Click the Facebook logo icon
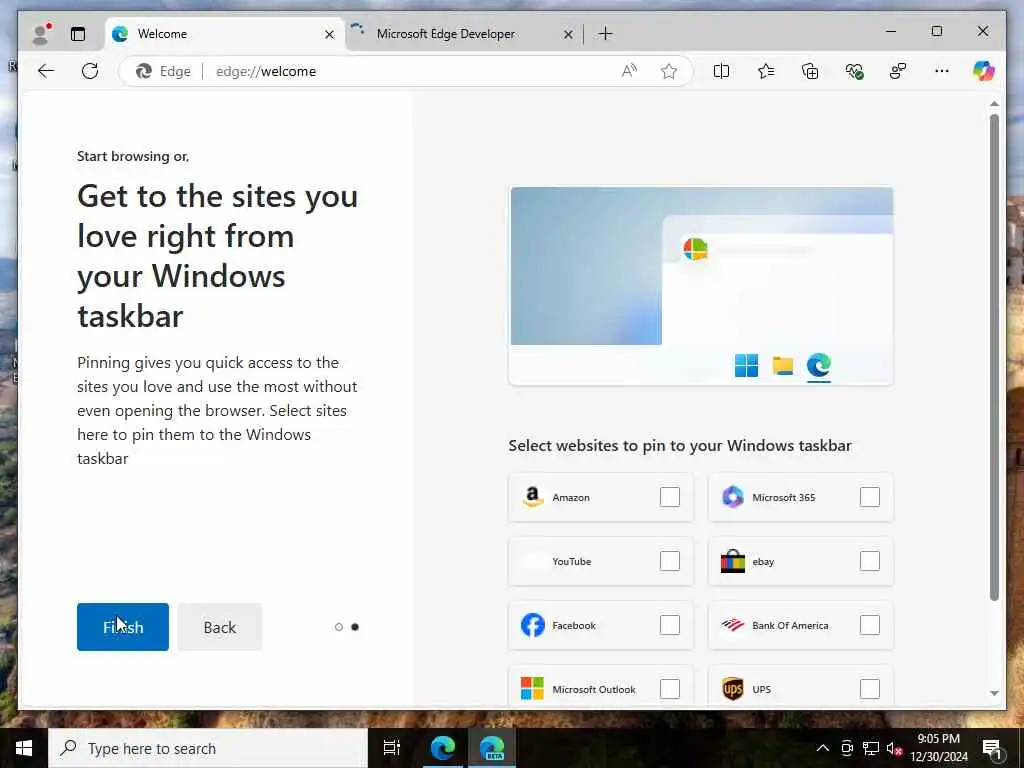Viewport: 1024px width, 768px height. 533,625
